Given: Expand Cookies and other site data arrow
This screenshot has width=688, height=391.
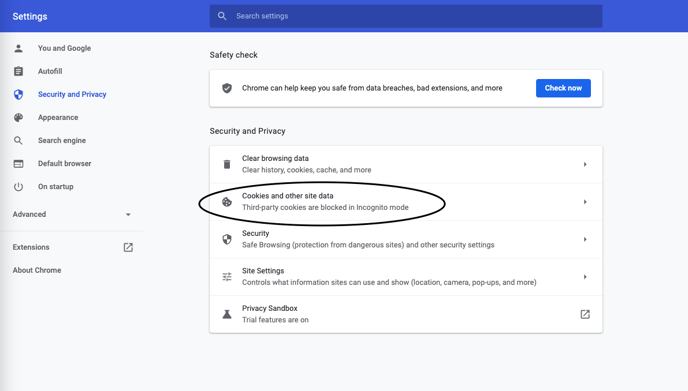Looking at the screenshot, I should click(x=585, y=202).
